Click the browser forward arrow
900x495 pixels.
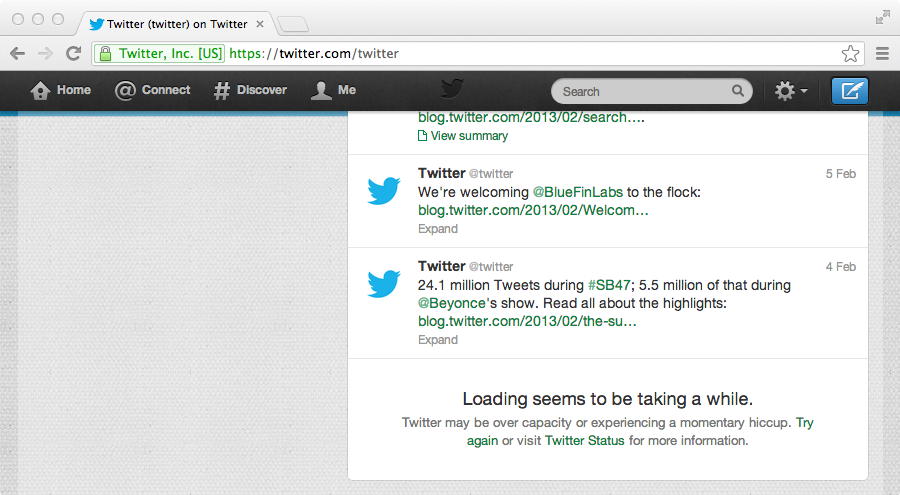tap(45, 54)
